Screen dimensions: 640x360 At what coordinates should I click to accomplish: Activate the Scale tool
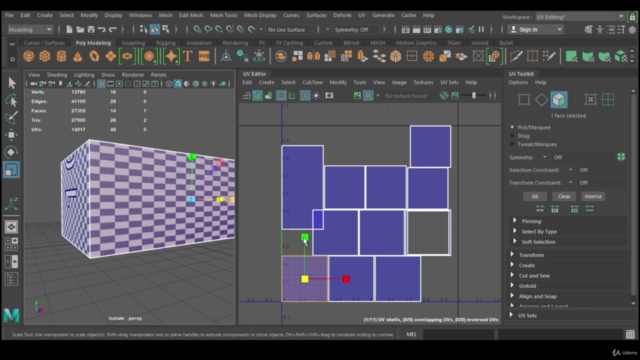click(x=11, y=169)
